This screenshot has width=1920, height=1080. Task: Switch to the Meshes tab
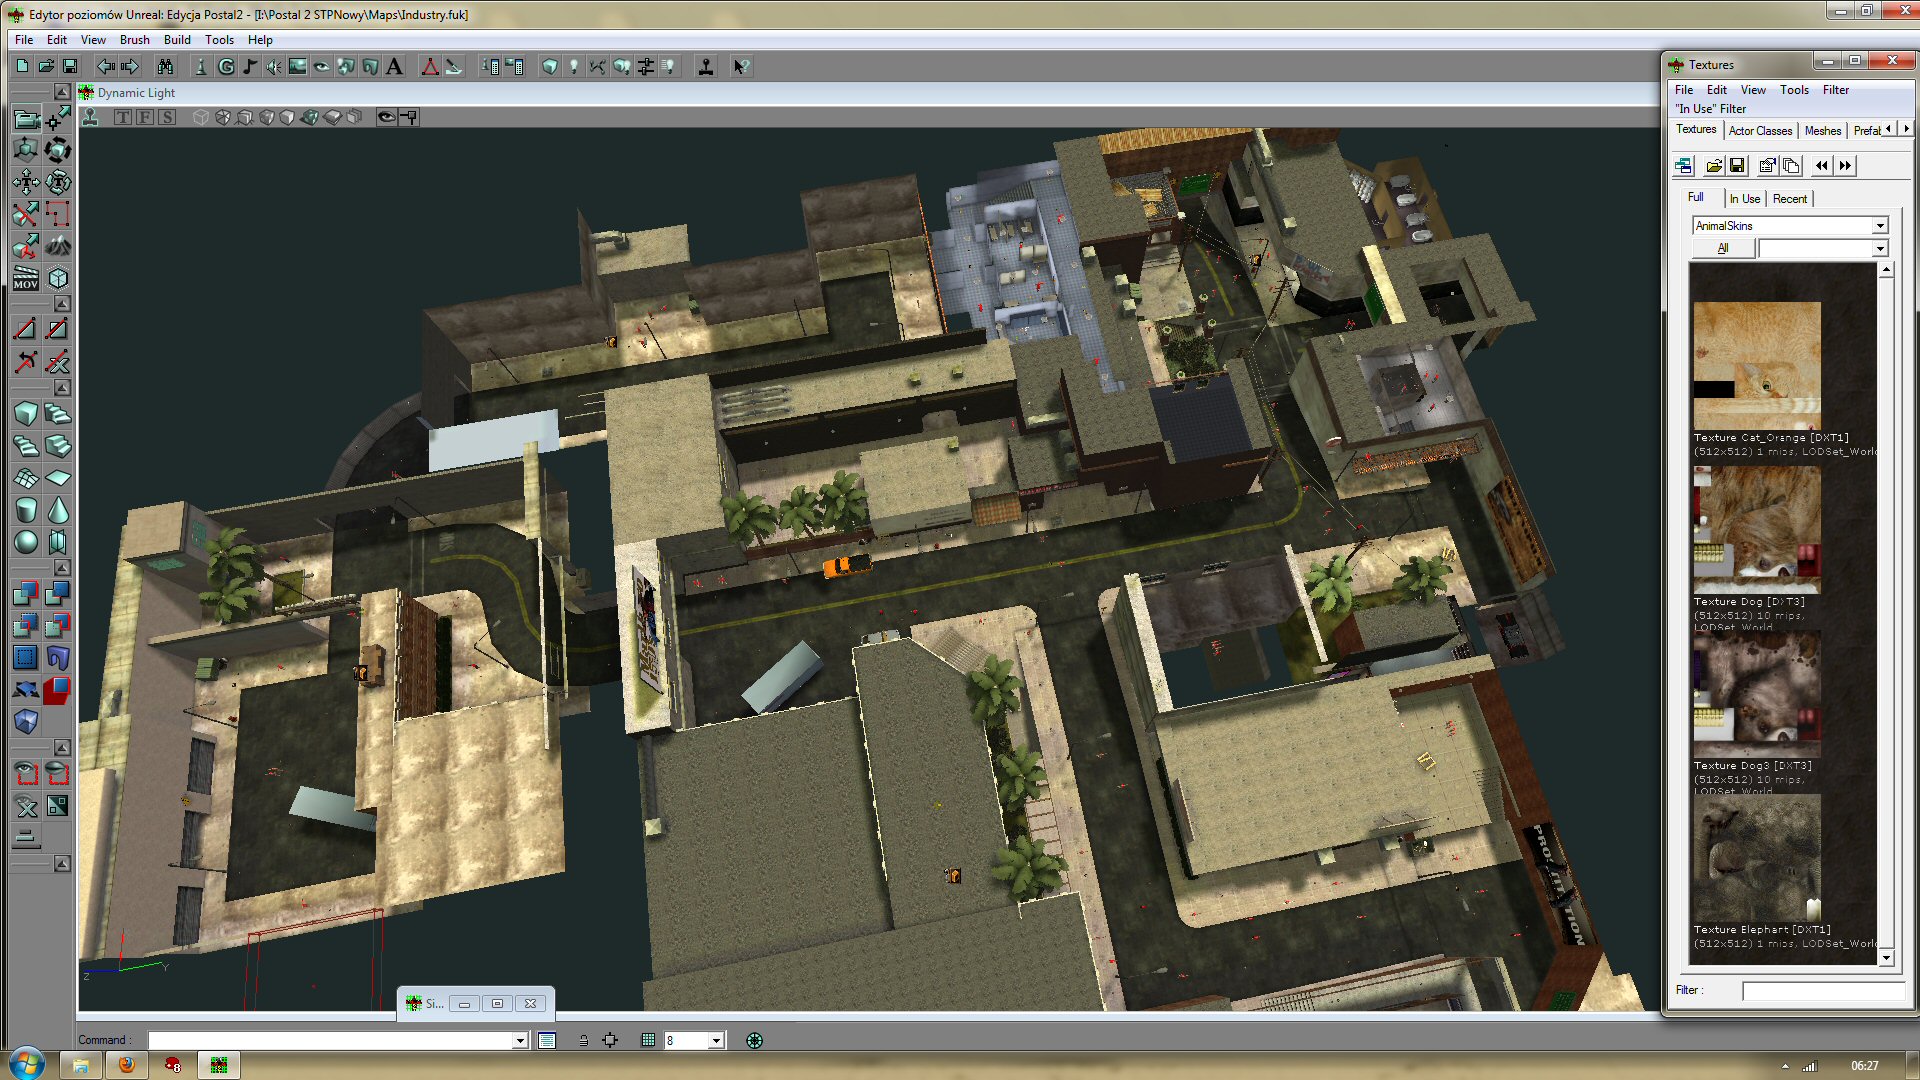(x=1822, y=131)
